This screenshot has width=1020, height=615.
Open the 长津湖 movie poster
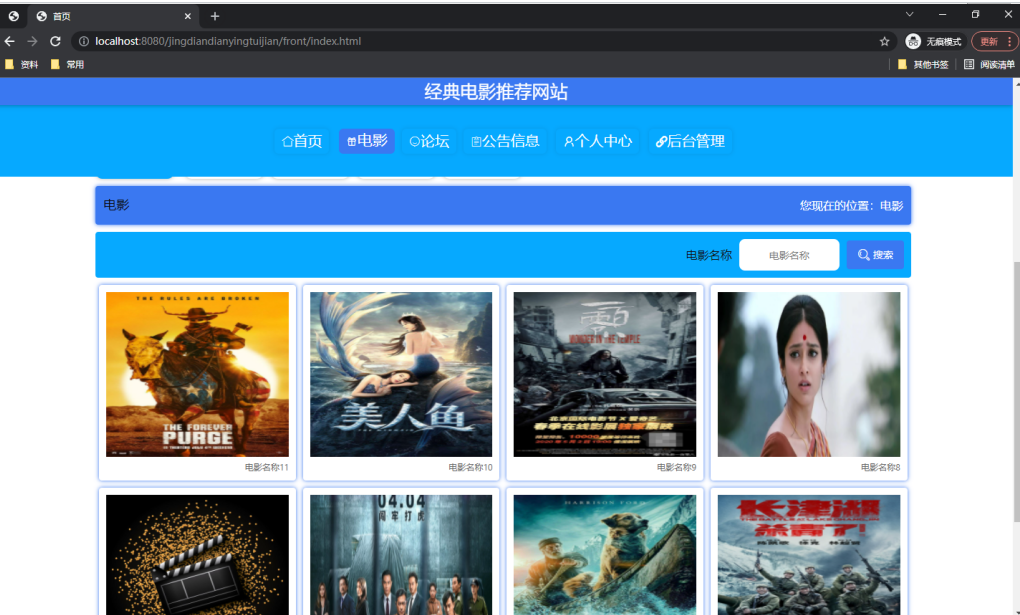809,554
